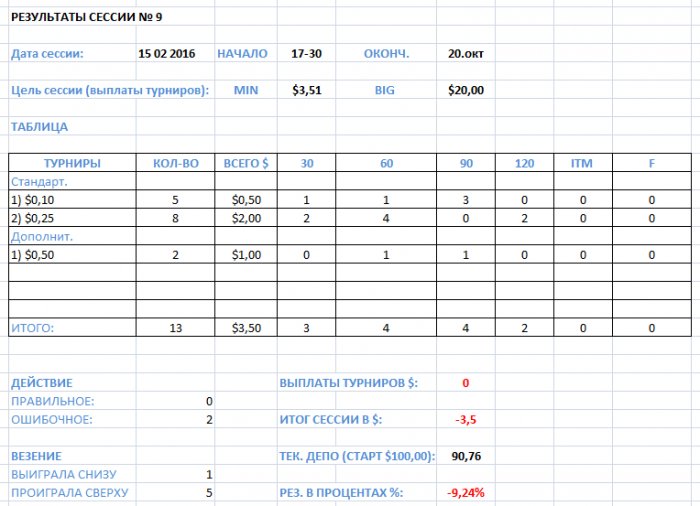Click the ПРОИГРАЛА СВЕРХУ value 5
700x506 pixels.
(209, 493)
